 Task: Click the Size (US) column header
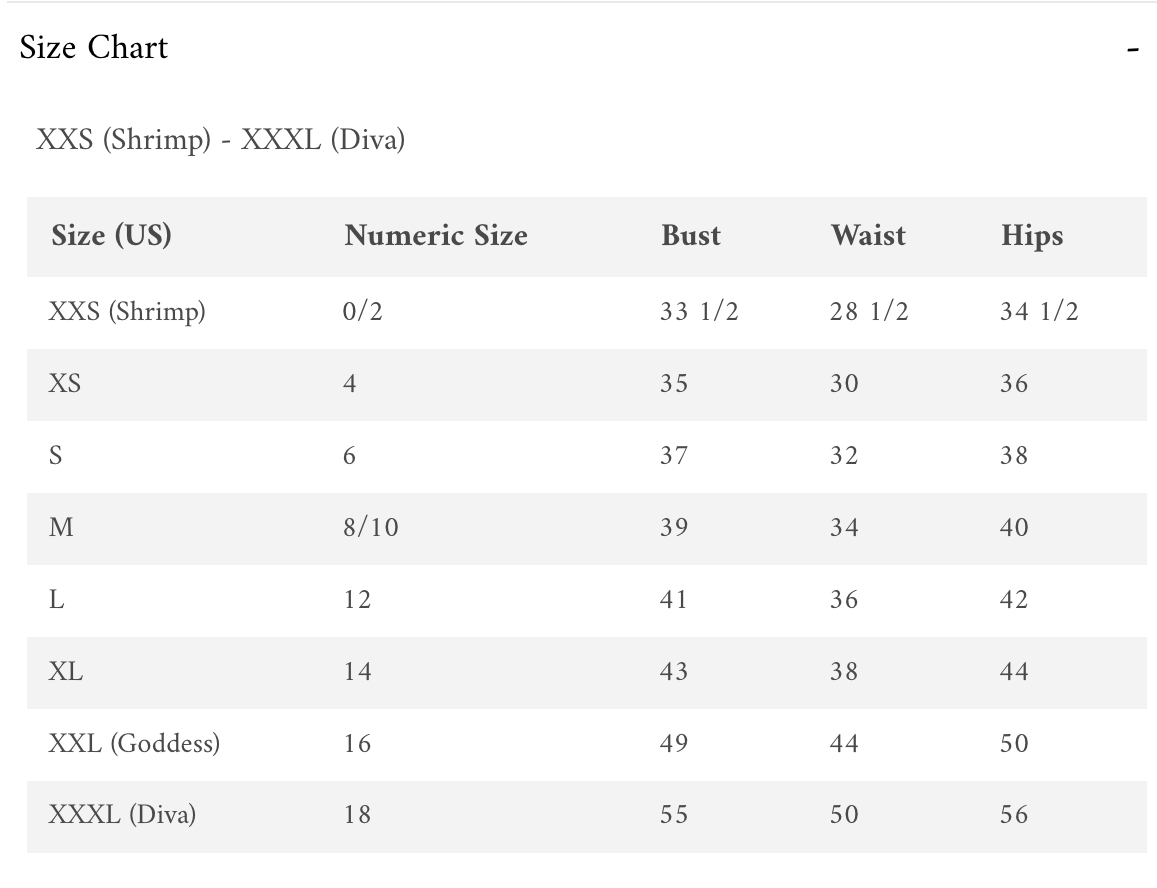(111, 236)
